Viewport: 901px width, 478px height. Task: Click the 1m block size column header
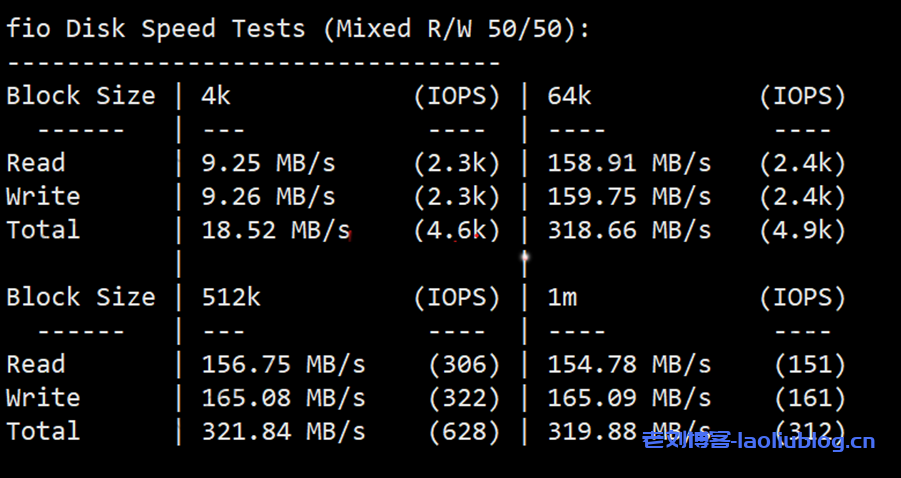click(x=562, y=297)
